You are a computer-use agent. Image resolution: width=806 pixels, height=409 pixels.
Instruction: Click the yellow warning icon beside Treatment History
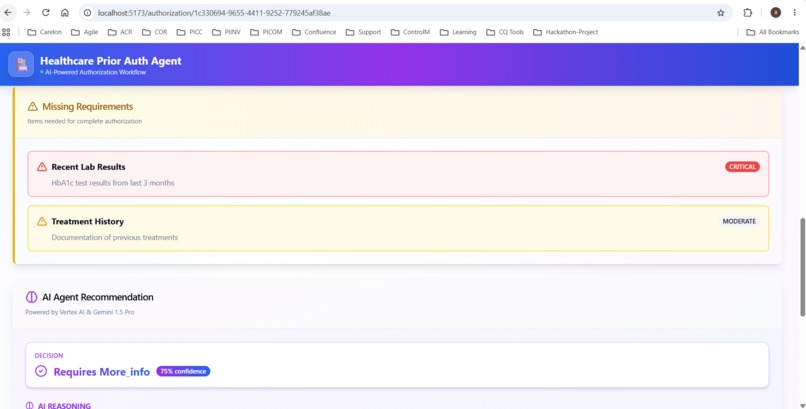42,221
